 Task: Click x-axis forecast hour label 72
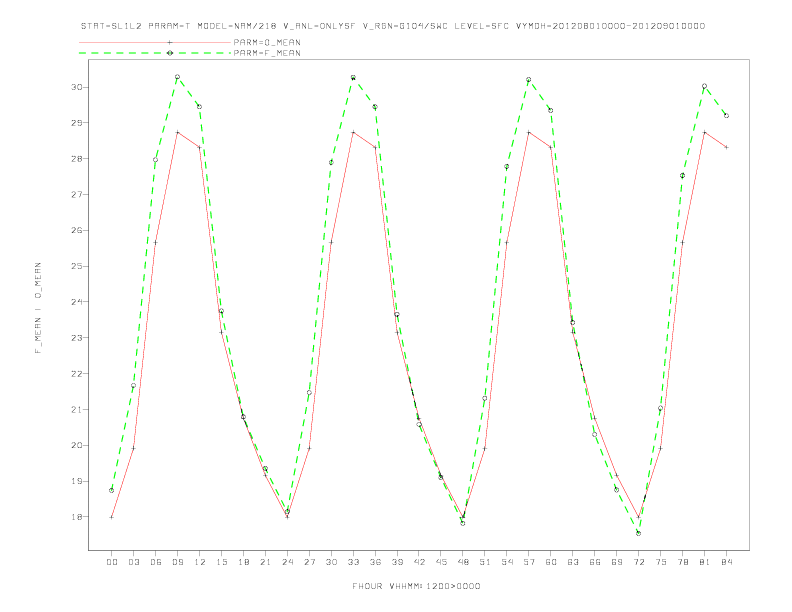coord(638,562)
